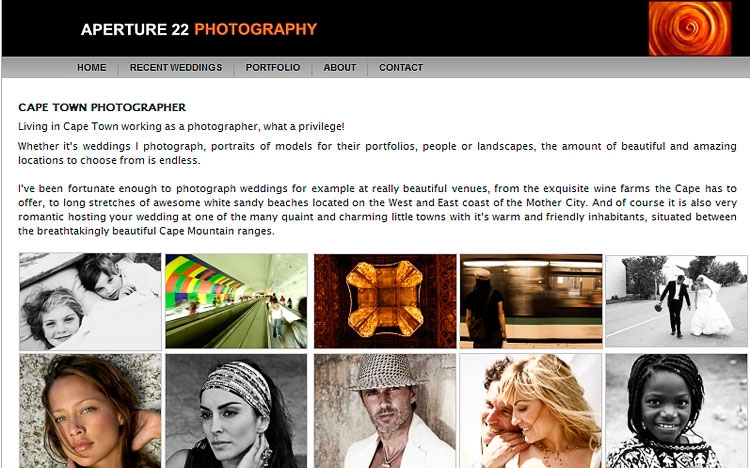
Task: Click the paragraph about wine farm venues
Action: pos(377,210)
